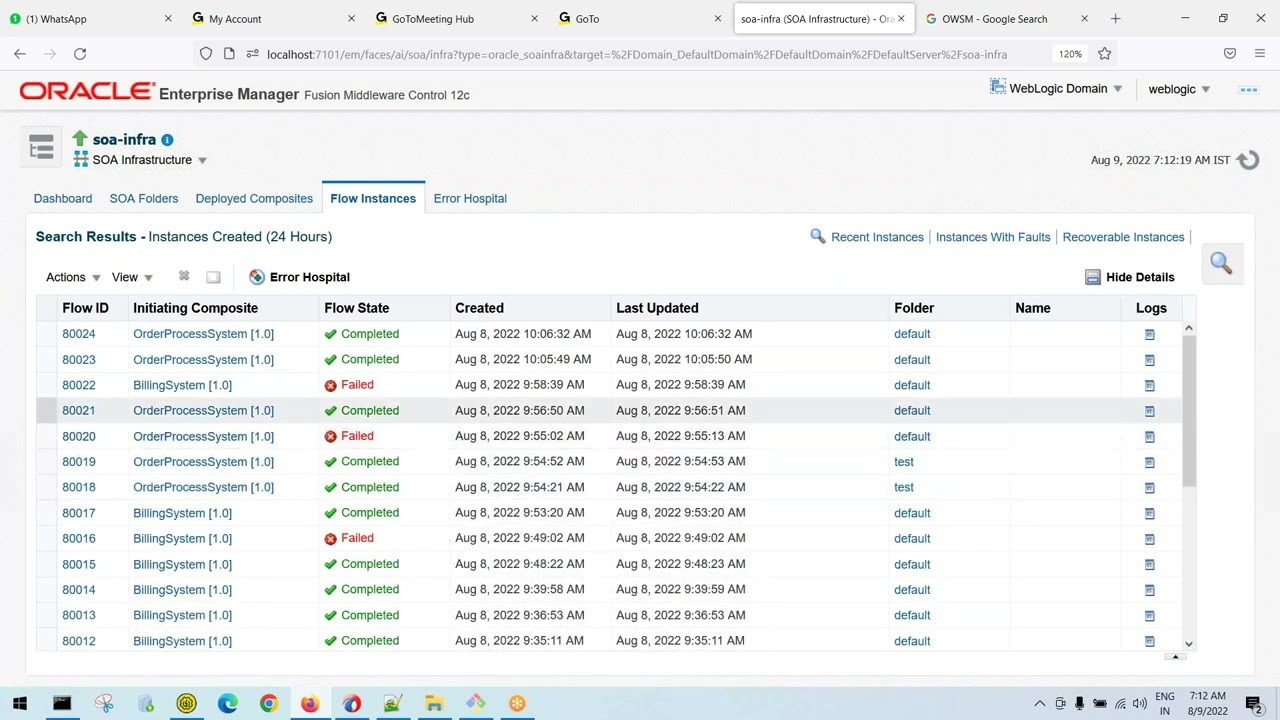The height and width of the screenshot is (720, 1280).
Task: Show hidden tray icons chevron
Action: [1039, 703]
